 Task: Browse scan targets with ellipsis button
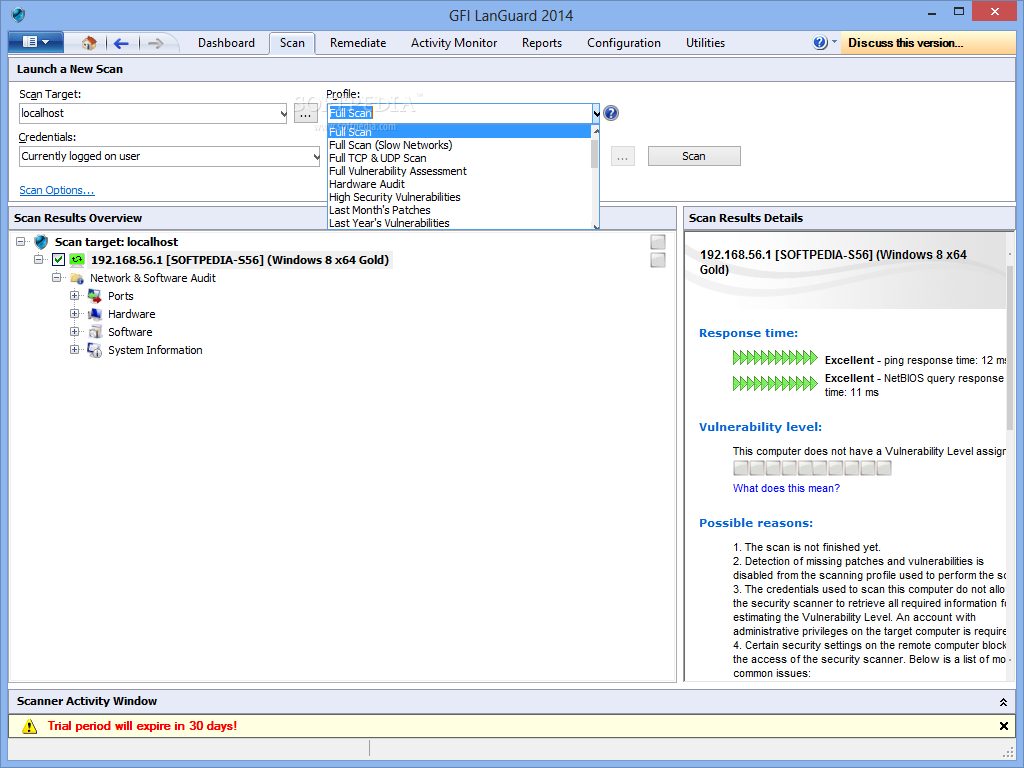click(306, 114)
